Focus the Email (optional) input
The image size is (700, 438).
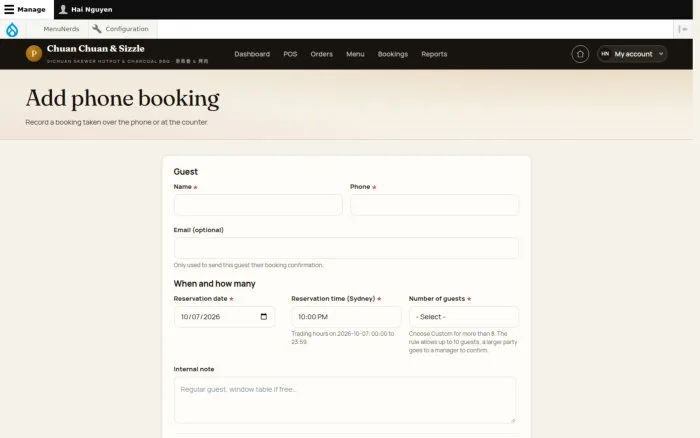pos(346,248)
